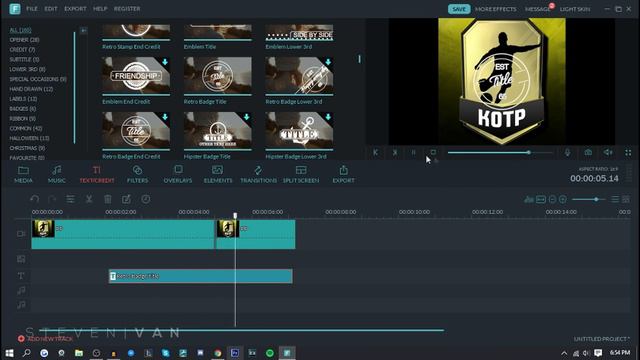Click the microphone voiceover icon
640x360 pixels.
(x=567, y=153)
